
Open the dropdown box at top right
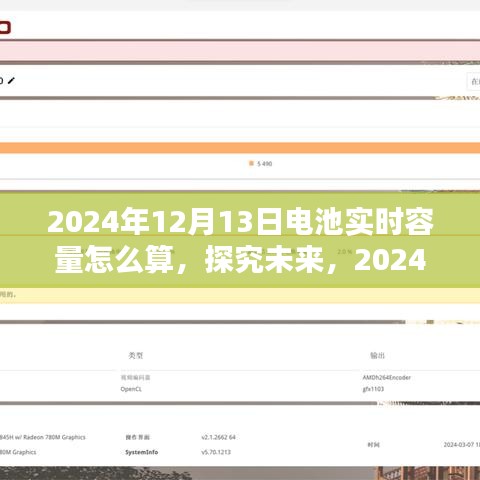[473, 81]
